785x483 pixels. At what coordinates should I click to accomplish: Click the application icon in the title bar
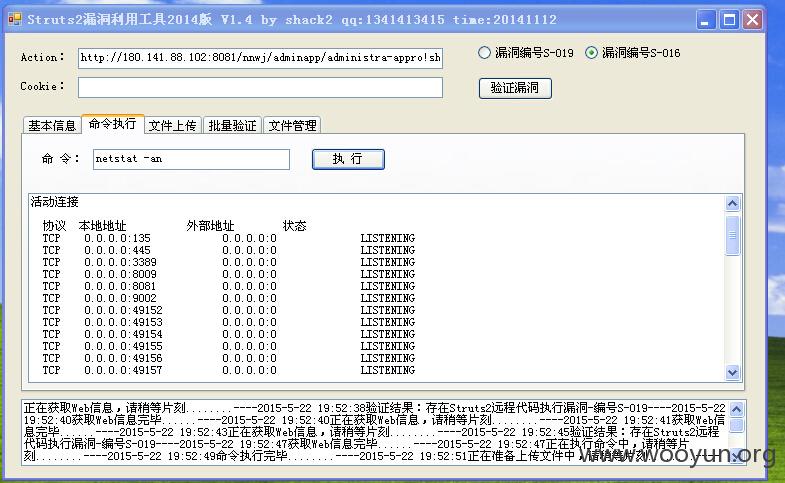pos(15,20)
